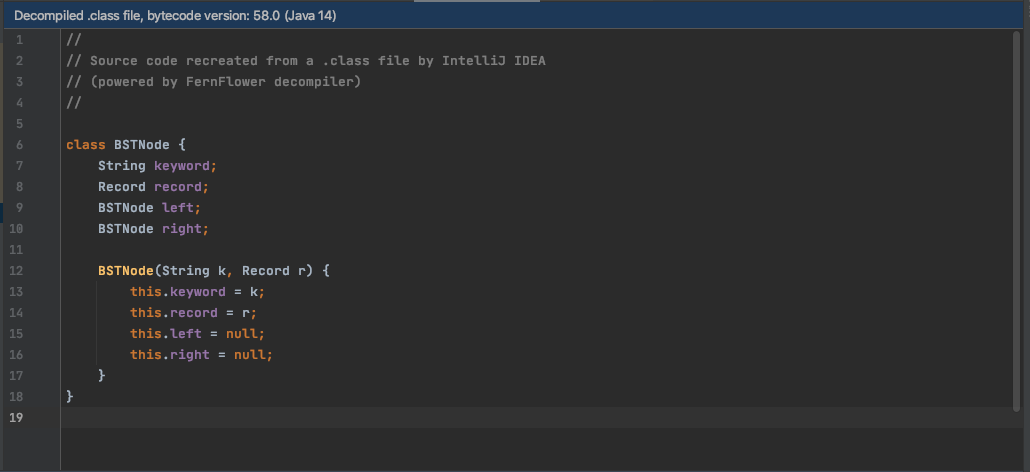Image resolution: width=1030 pixels, height=472 pixels.
Task: Click line number 5 in the gutter
Action: (x=19, y=123)
